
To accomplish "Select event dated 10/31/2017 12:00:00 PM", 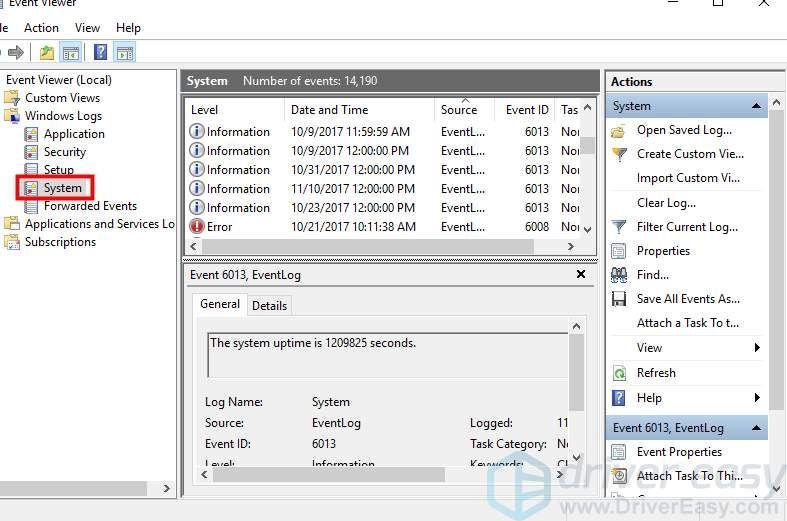I will click(384, 170).
